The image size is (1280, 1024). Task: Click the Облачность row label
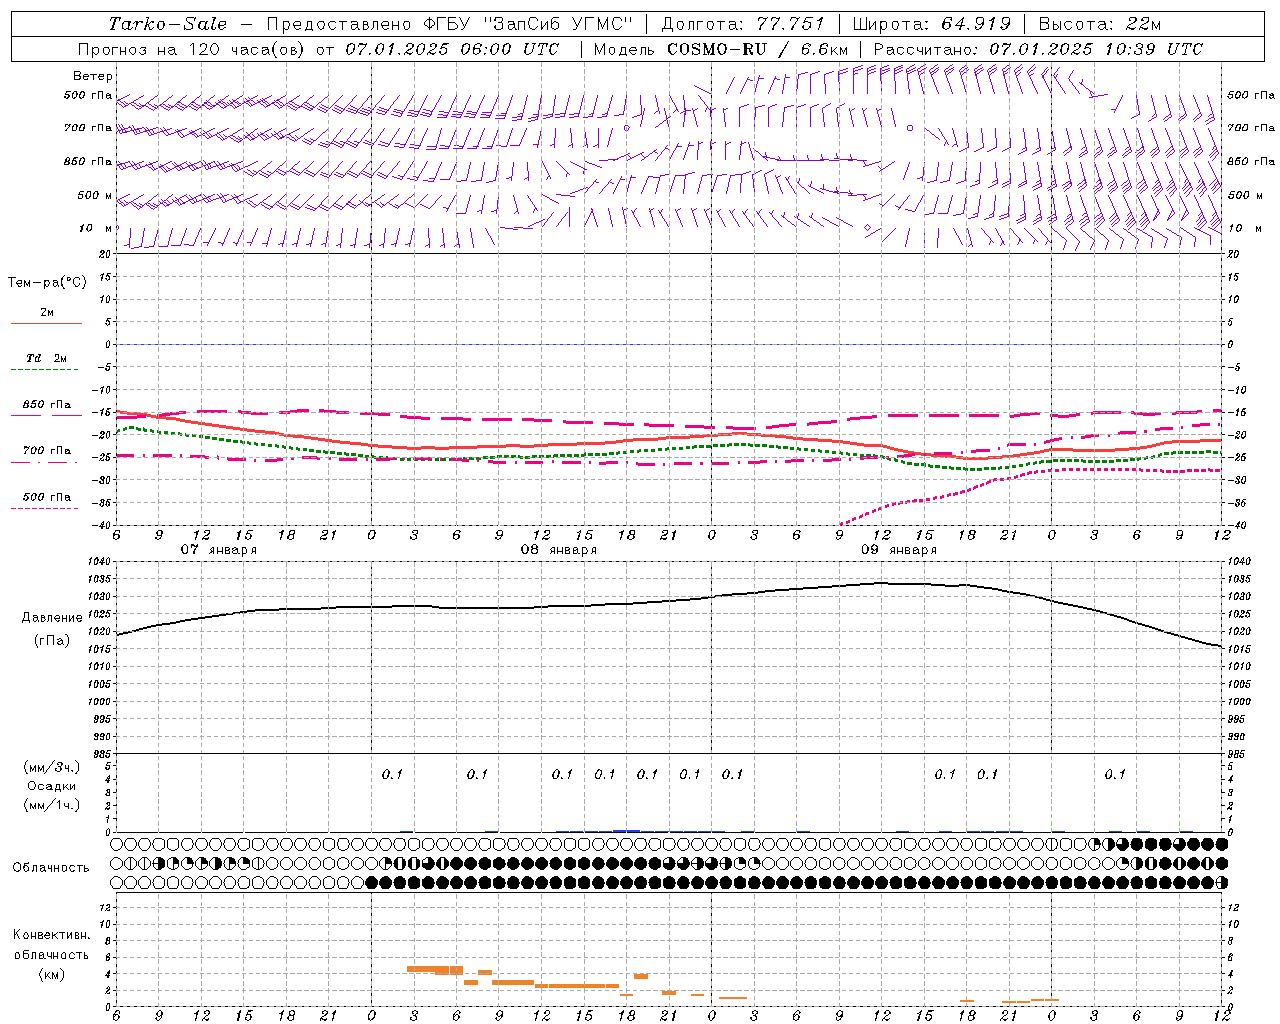point(51,867)
